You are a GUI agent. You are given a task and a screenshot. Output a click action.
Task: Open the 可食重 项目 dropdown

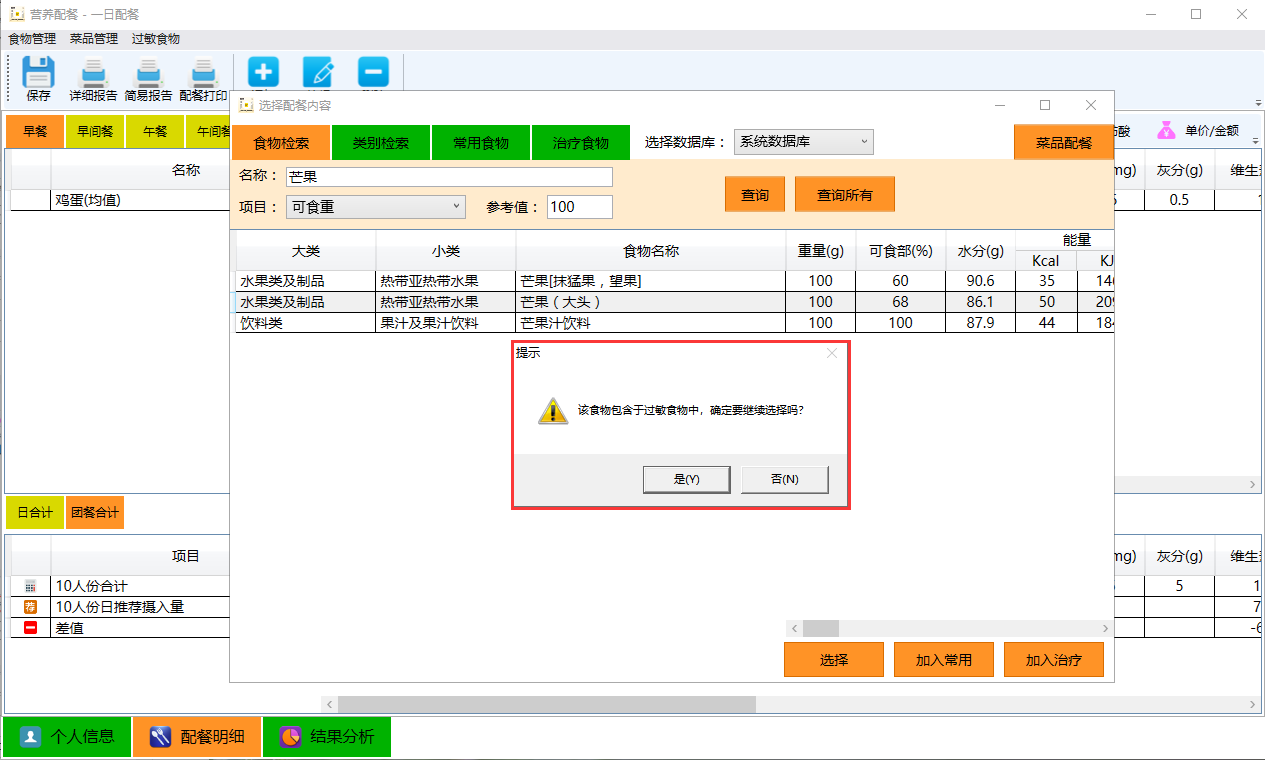coord(375,207)
